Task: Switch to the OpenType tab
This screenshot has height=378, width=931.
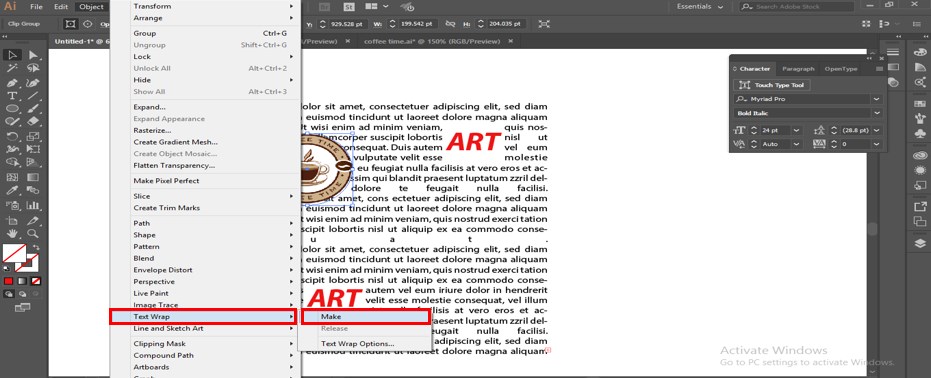Action: coord(841,69)
